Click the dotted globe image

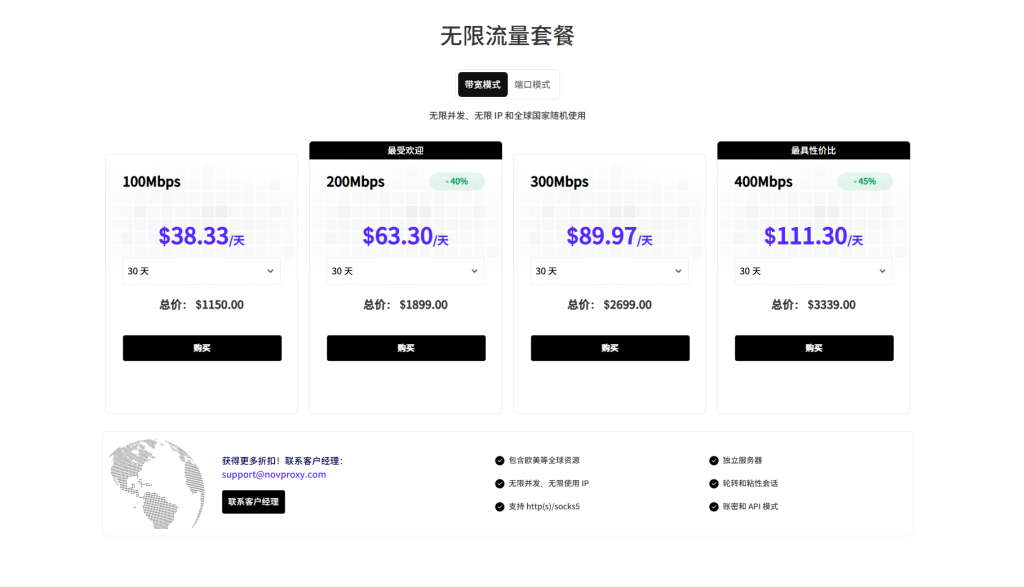156,484
